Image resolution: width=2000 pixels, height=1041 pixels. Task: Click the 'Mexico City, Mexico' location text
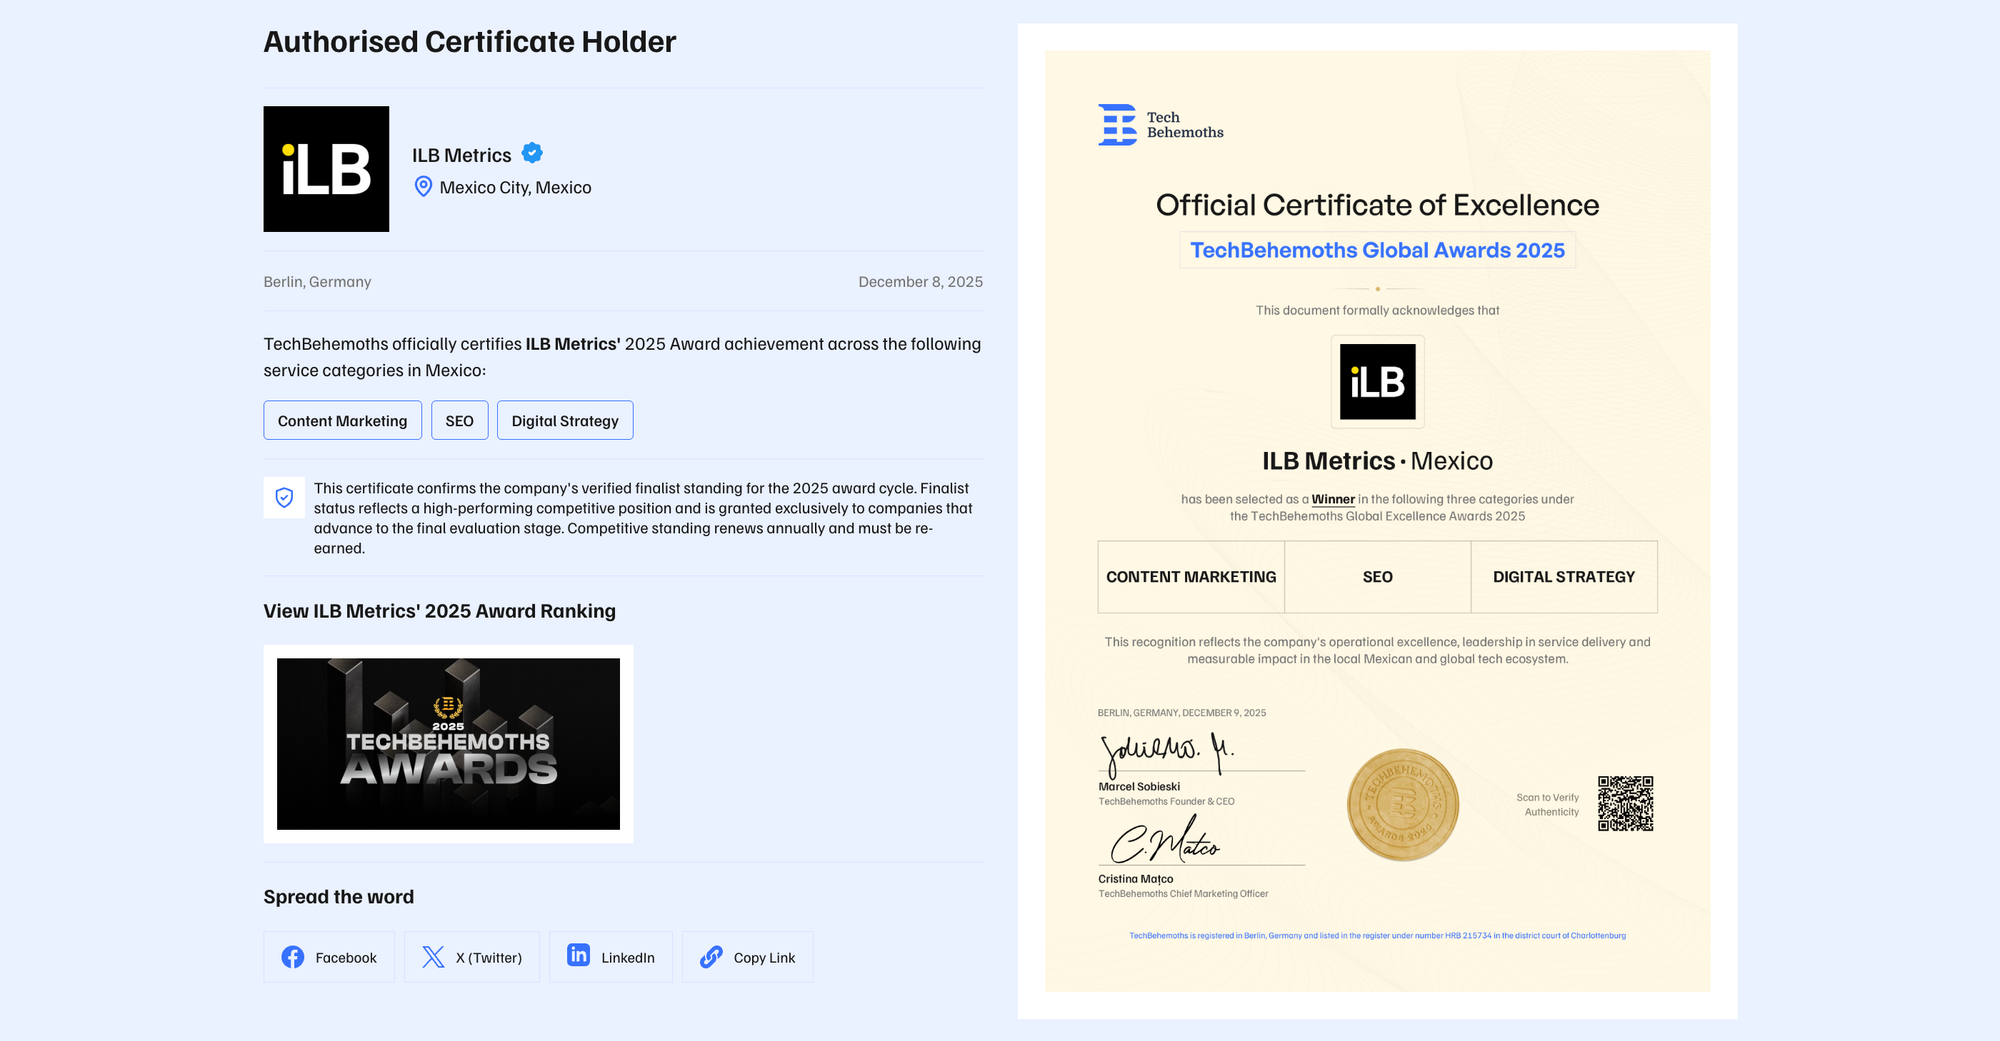point(516,187)
